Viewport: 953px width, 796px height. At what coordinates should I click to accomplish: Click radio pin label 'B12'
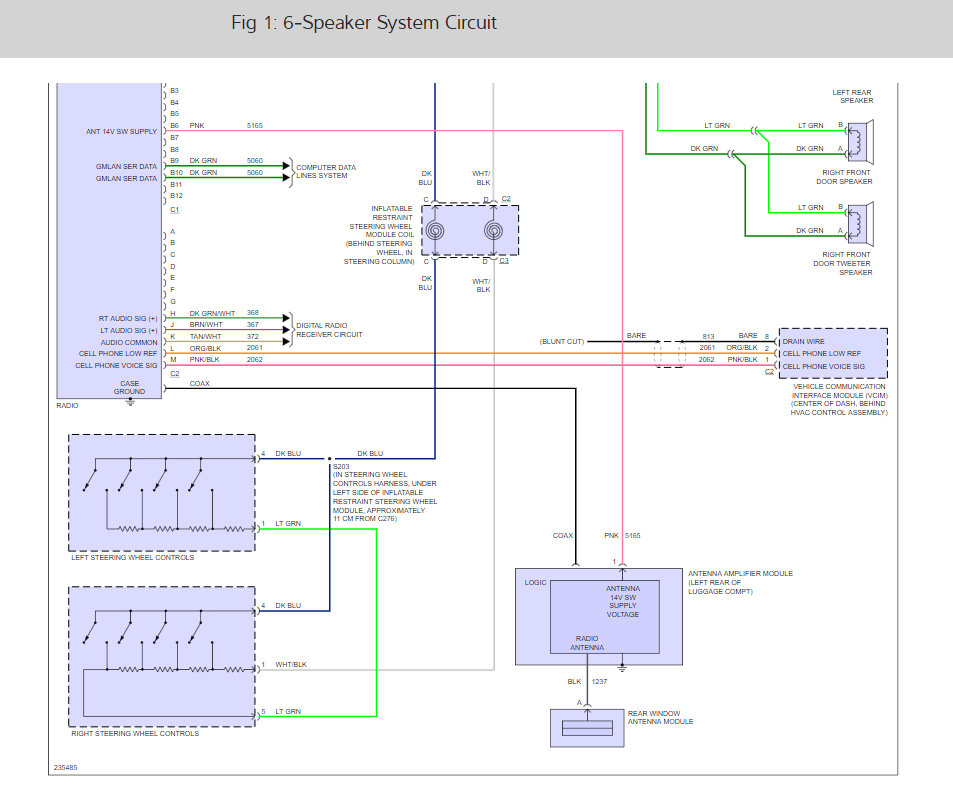point(176,196)
